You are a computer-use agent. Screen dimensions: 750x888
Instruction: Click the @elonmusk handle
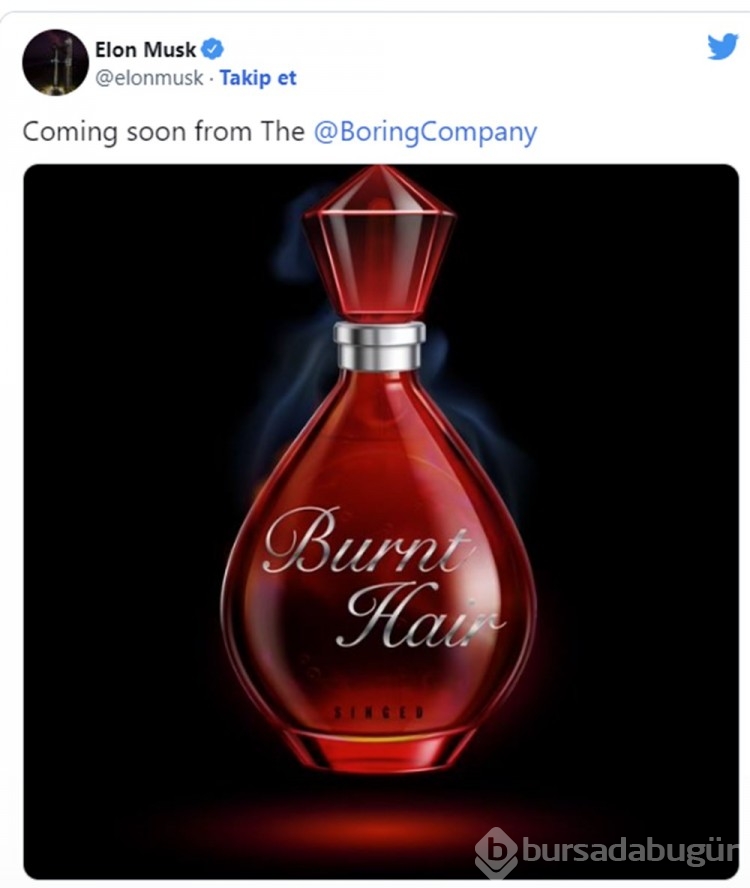point(149,78)
